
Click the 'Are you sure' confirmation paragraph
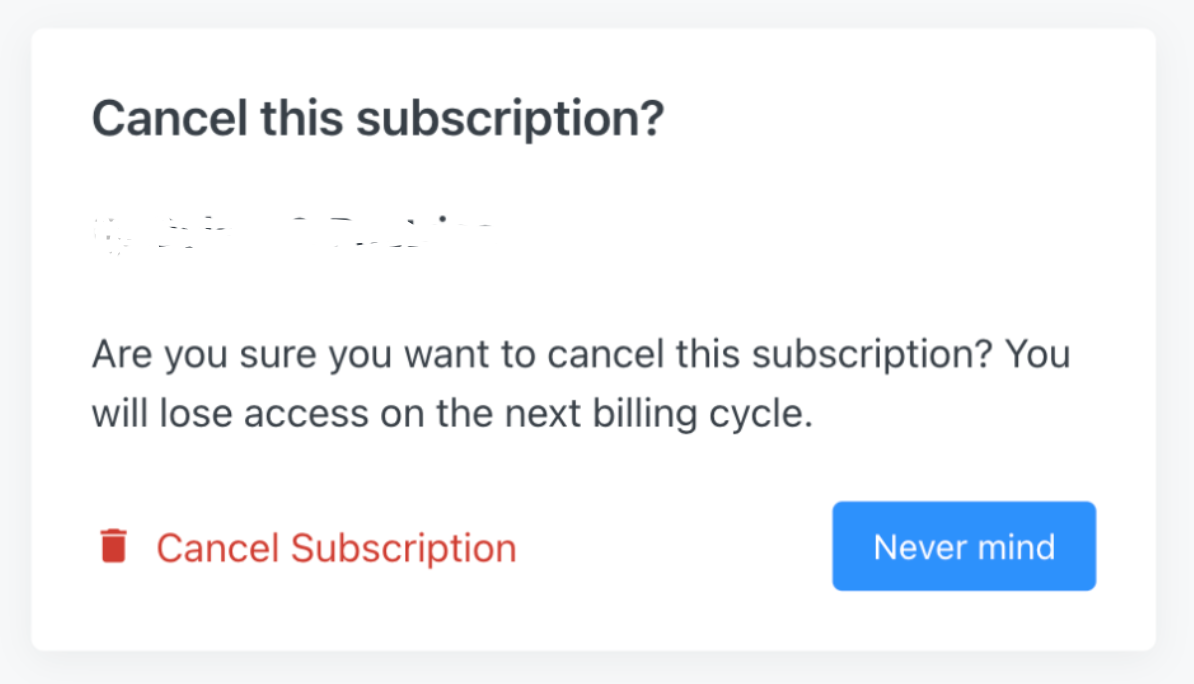point(580,356)
